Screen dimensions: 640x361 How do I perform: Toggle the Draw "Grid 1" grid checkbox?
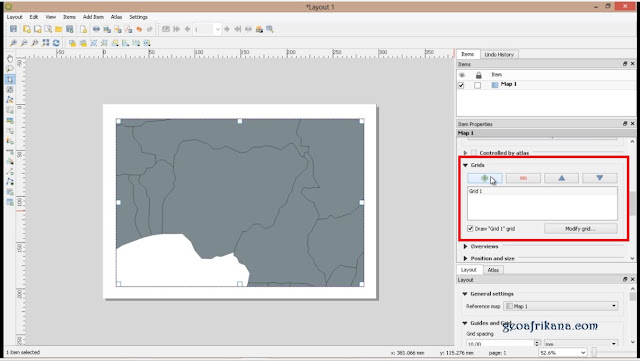coord(470,229)
